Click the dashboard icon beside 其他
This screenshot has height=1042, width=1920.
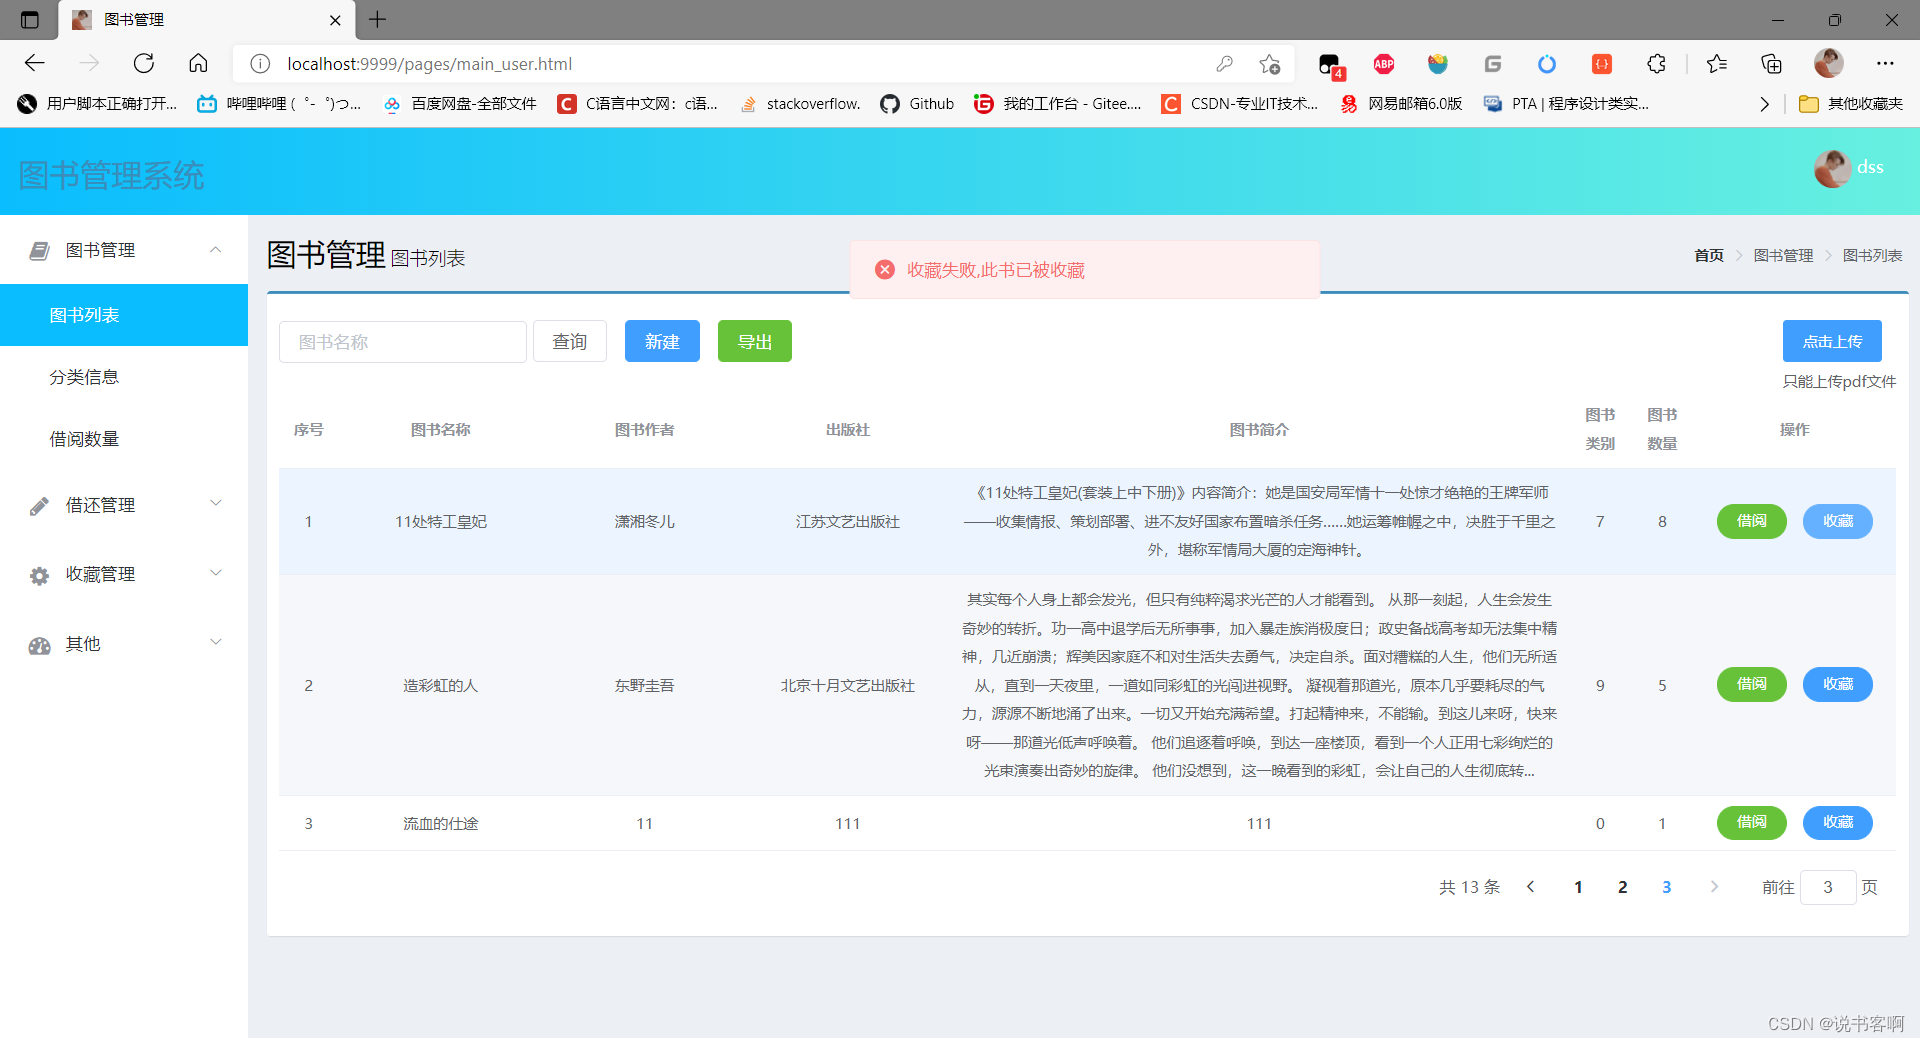coord(39,646)
